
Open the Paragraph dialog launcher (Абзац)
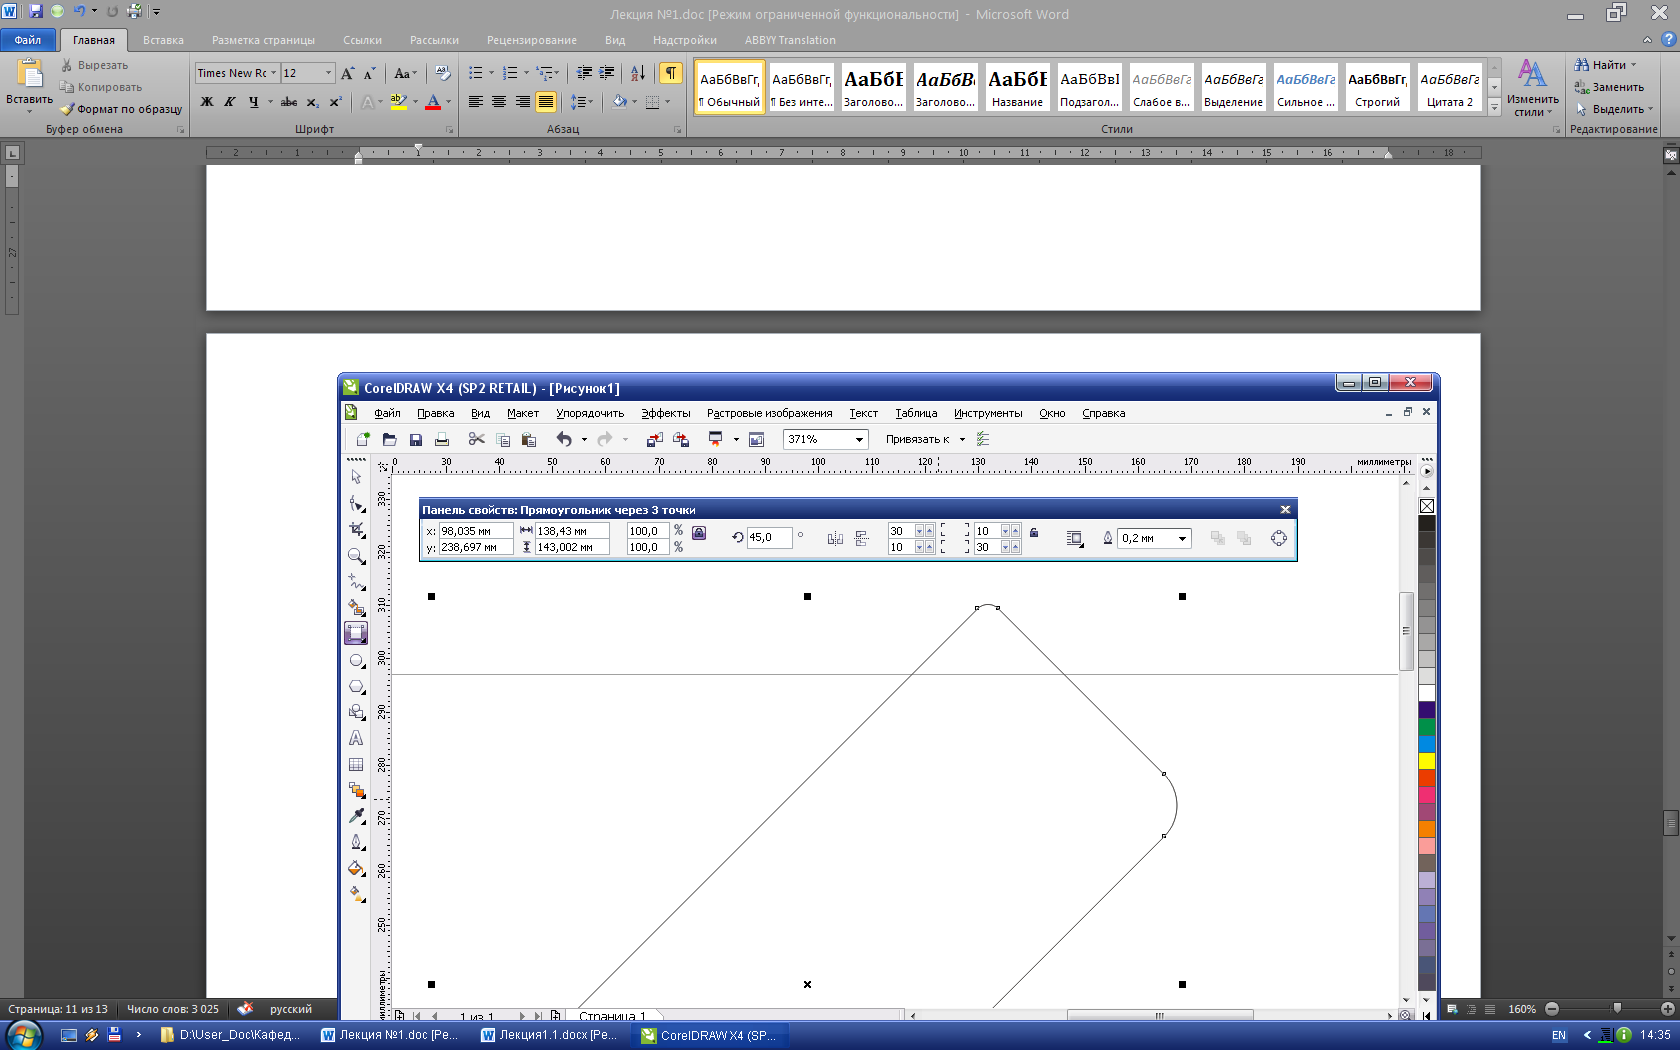coord(677,130)
